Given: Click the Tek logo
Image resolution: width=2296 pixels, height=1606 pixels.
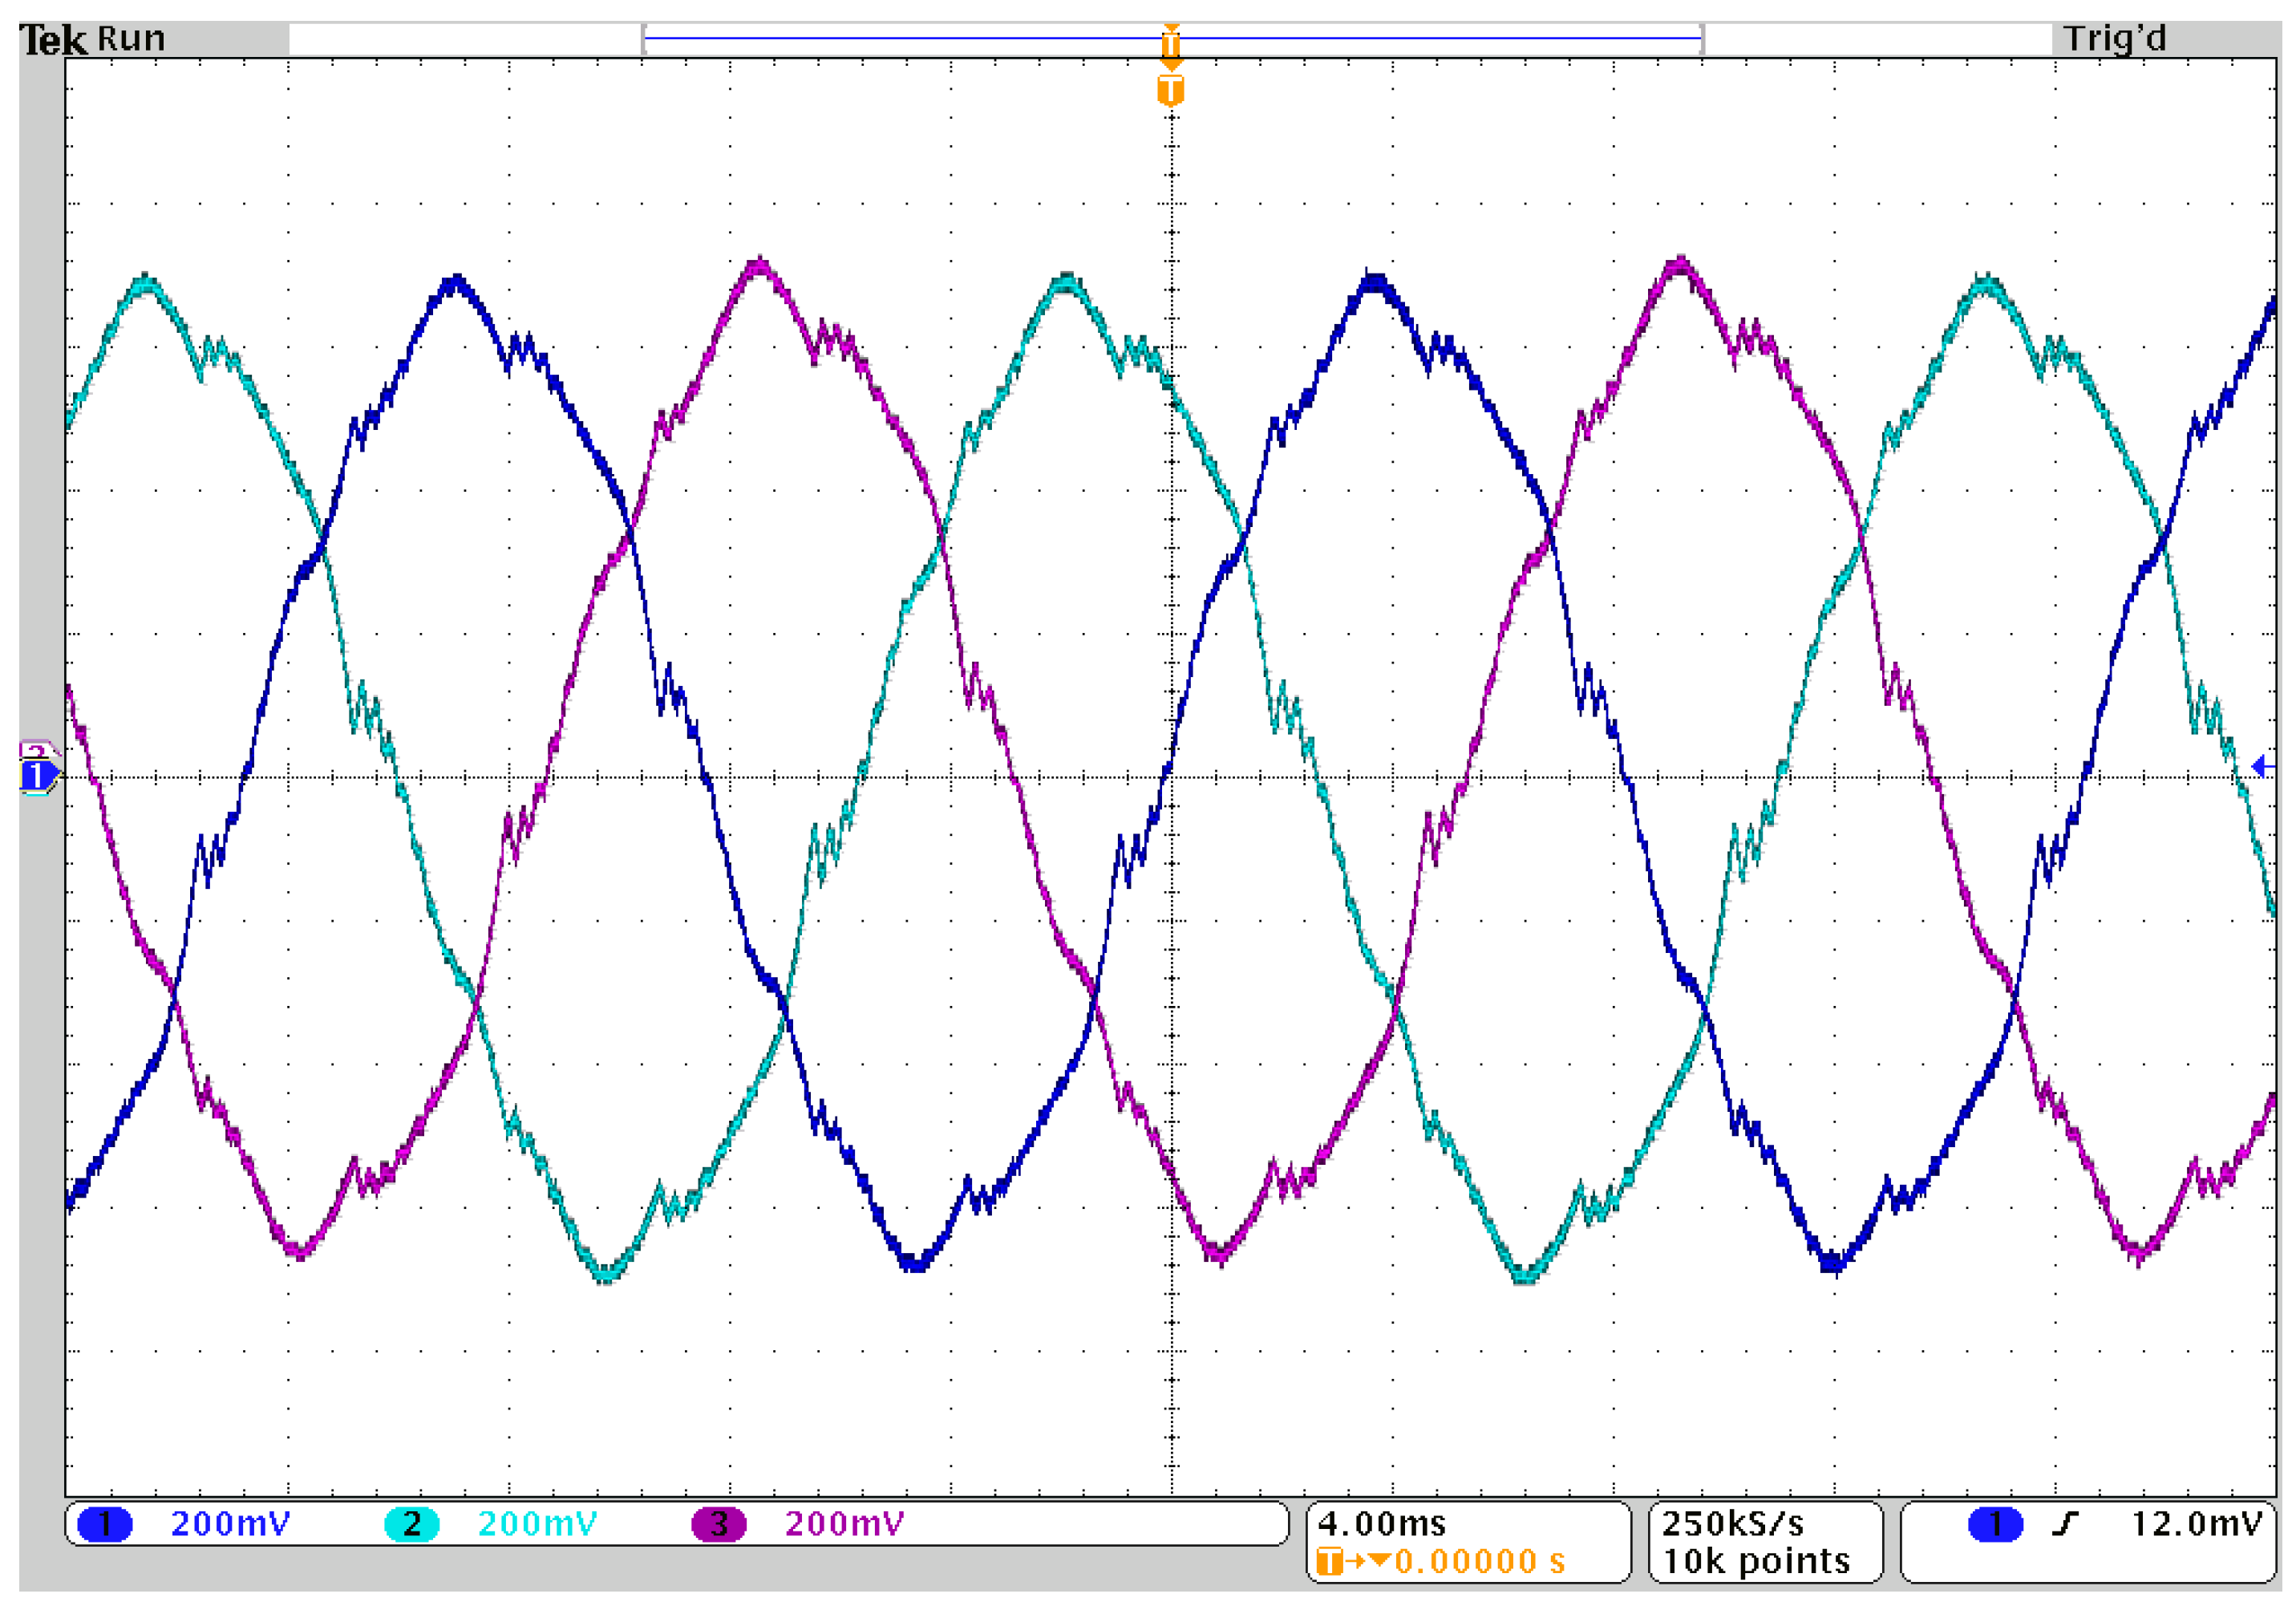Looking at the screenshot, I should click(x=53, y=40).
